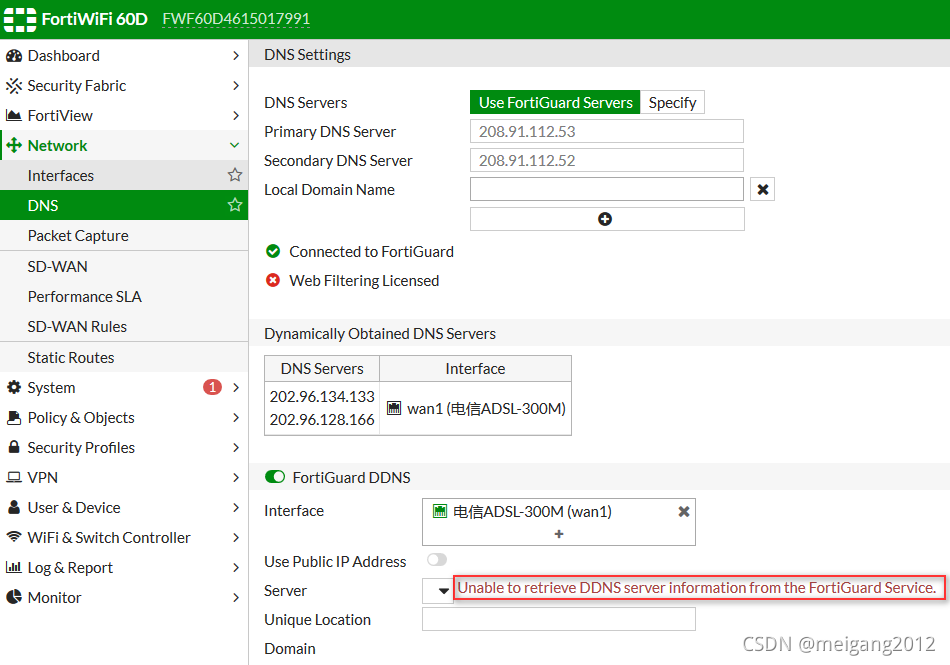Image resolution: width=950 pixels, height=665 pixels.
Task: Open the Performance SLA page
Action: pyautogui.click(x=124, y=296)
